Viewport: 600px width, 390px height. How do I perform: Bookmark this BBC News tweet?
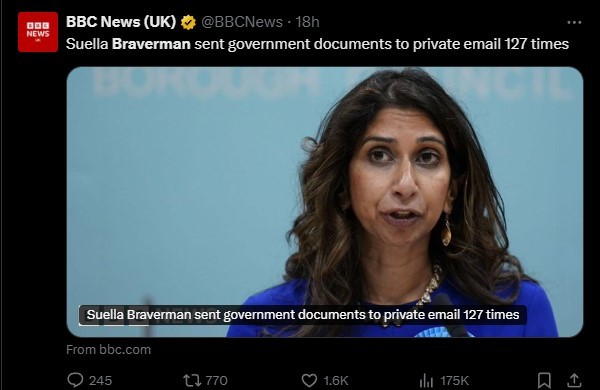point(544,380)
